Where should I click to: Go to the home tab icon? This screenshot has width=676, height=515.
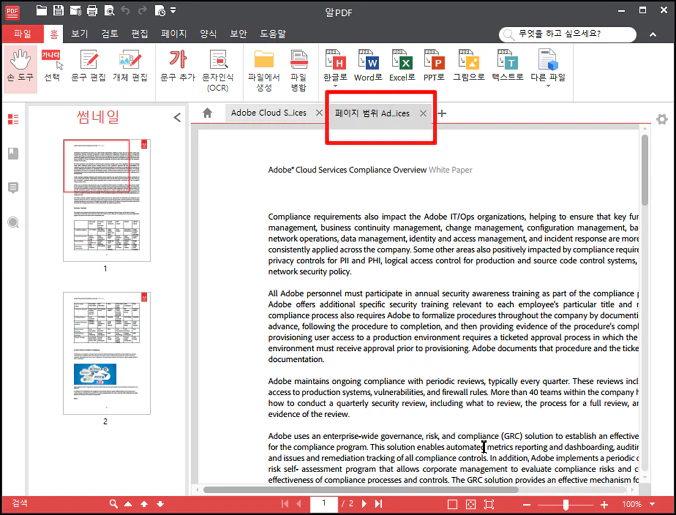click(207, 113)
